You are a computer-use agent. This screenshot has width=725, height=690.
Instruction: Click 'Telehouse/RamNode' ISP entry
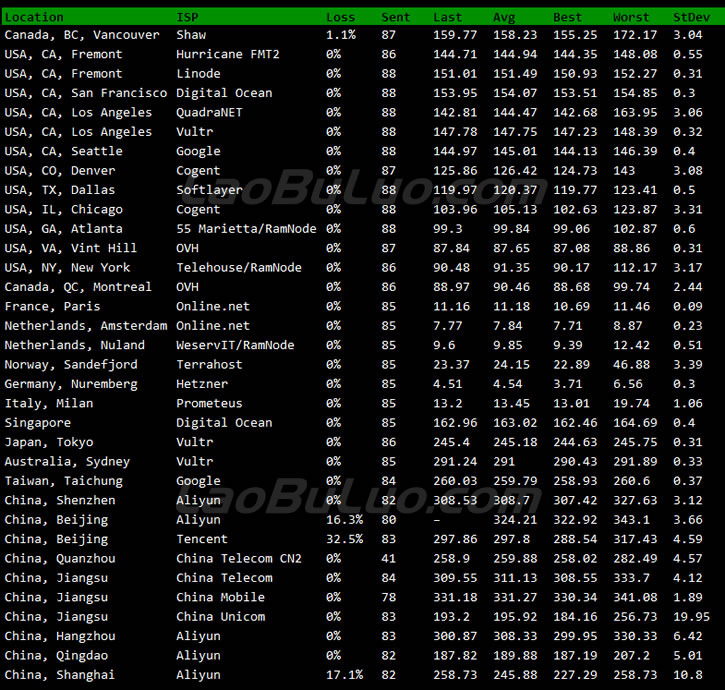(239, 268)
